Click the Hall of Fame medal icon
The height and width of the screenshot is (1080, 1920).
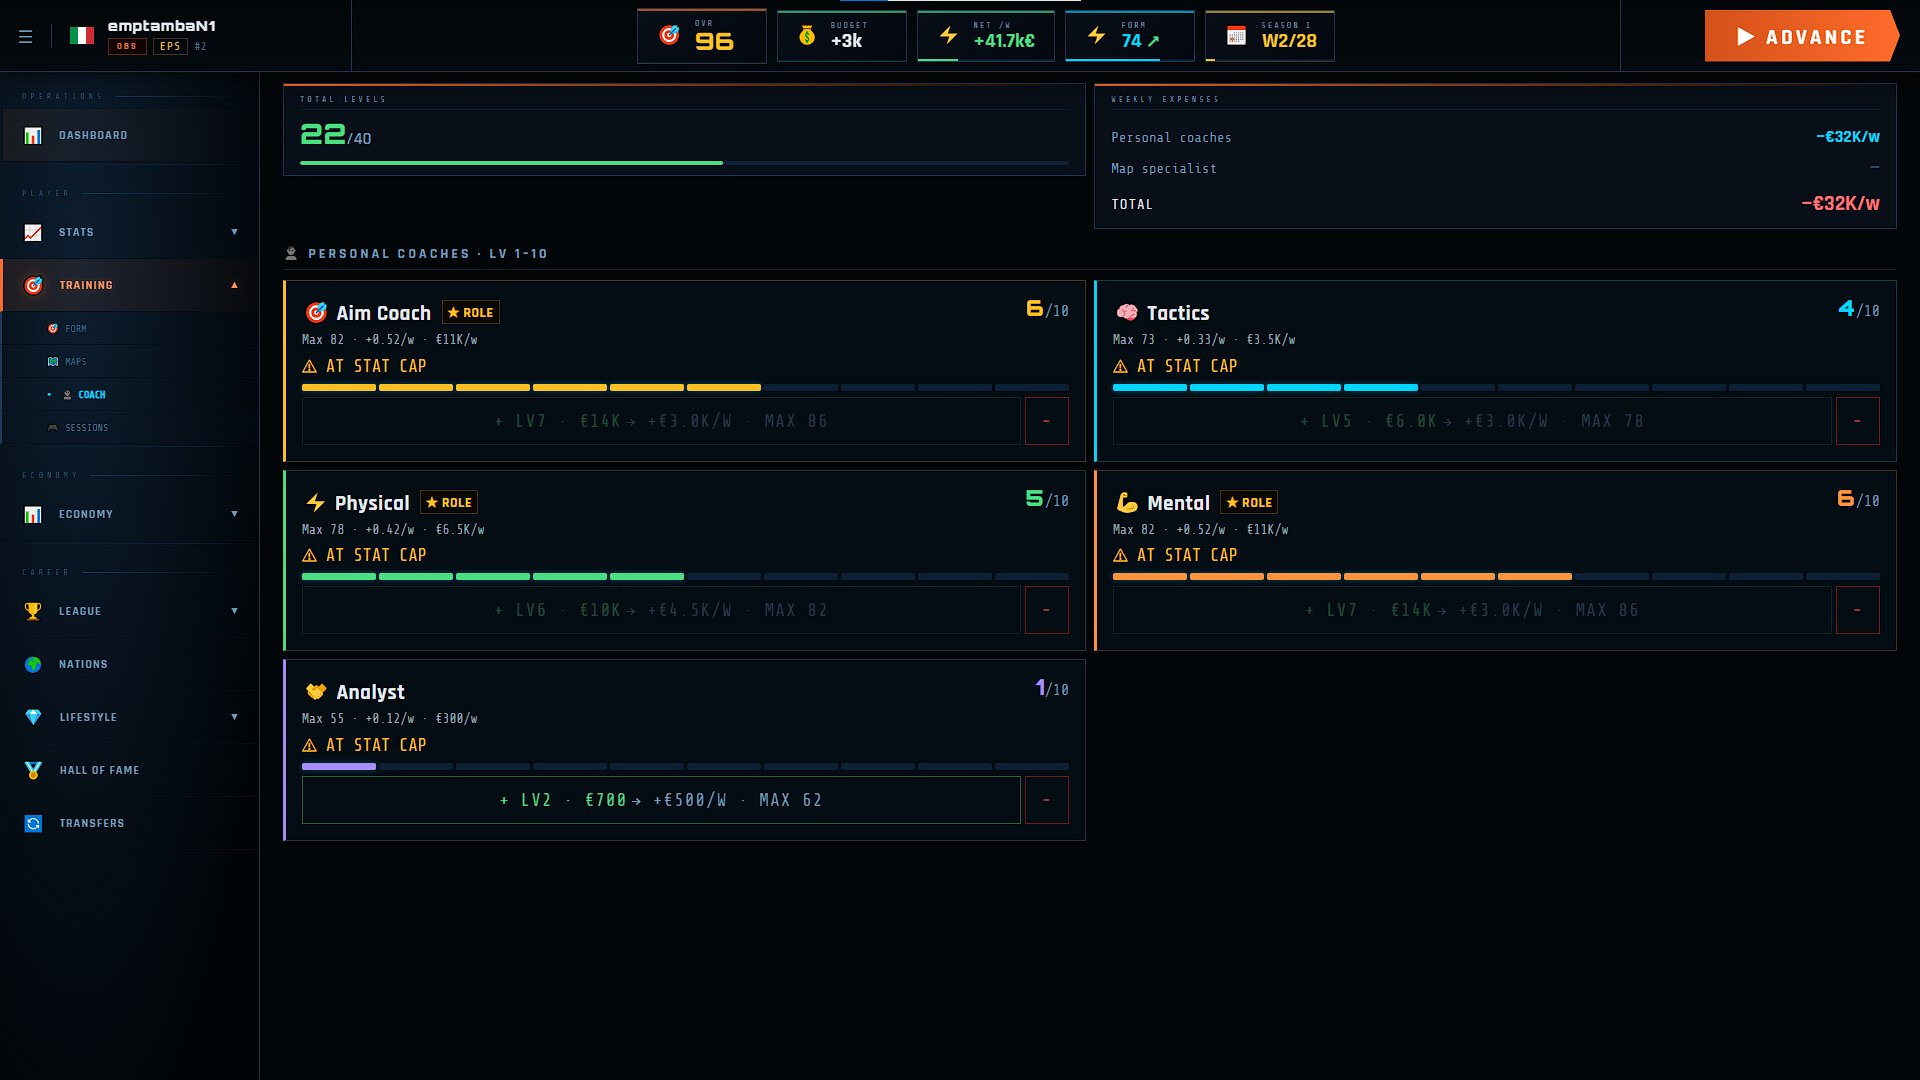coord(33,770)
